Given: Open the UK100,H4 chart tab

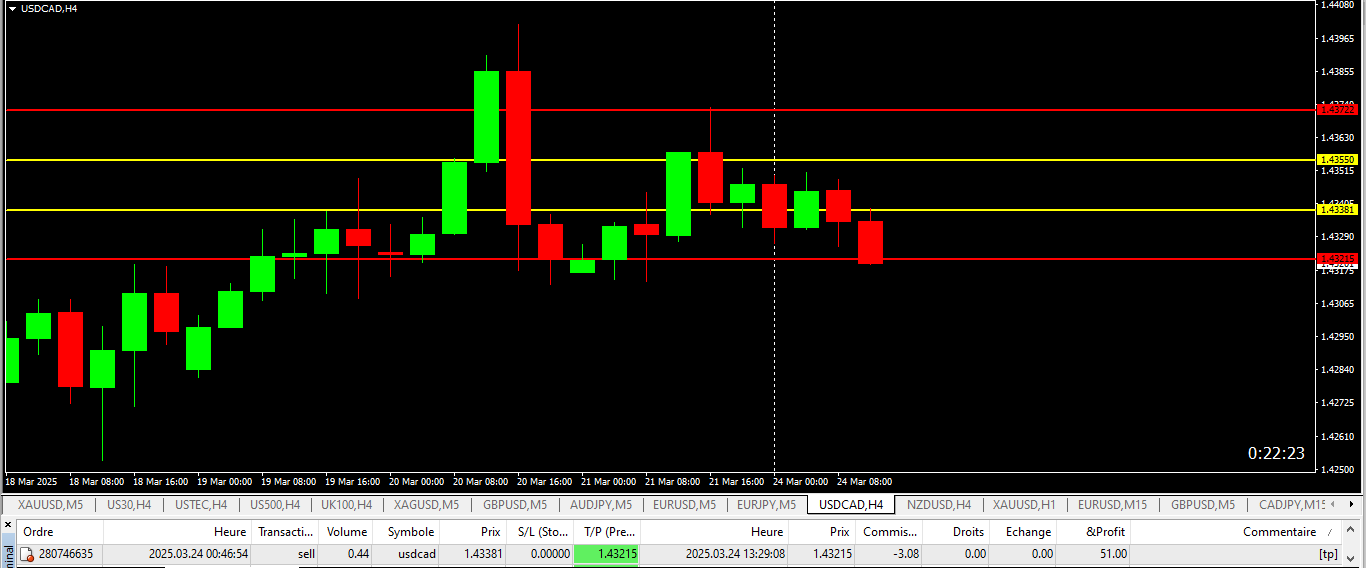Looking at the screenshot, I should [x=347, y=505].
